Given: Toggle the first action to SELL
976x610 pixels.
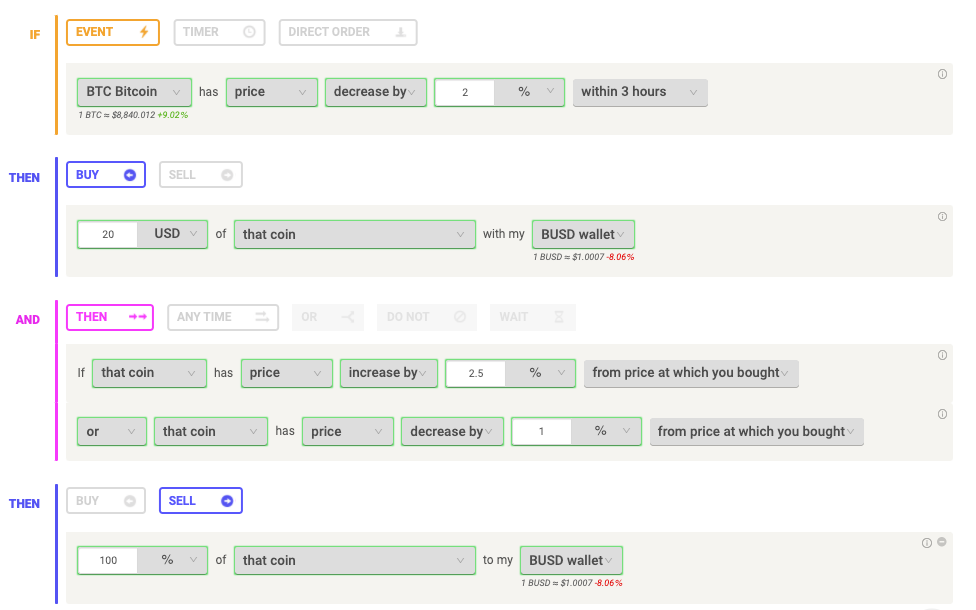Looking at the screenshot, I should pos(200,175).
